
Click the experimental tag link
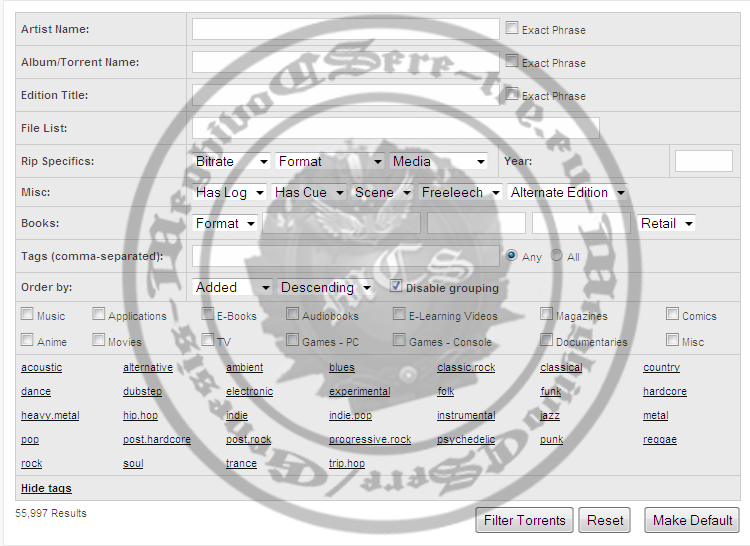pyautogui.click(x=360, y=392)
